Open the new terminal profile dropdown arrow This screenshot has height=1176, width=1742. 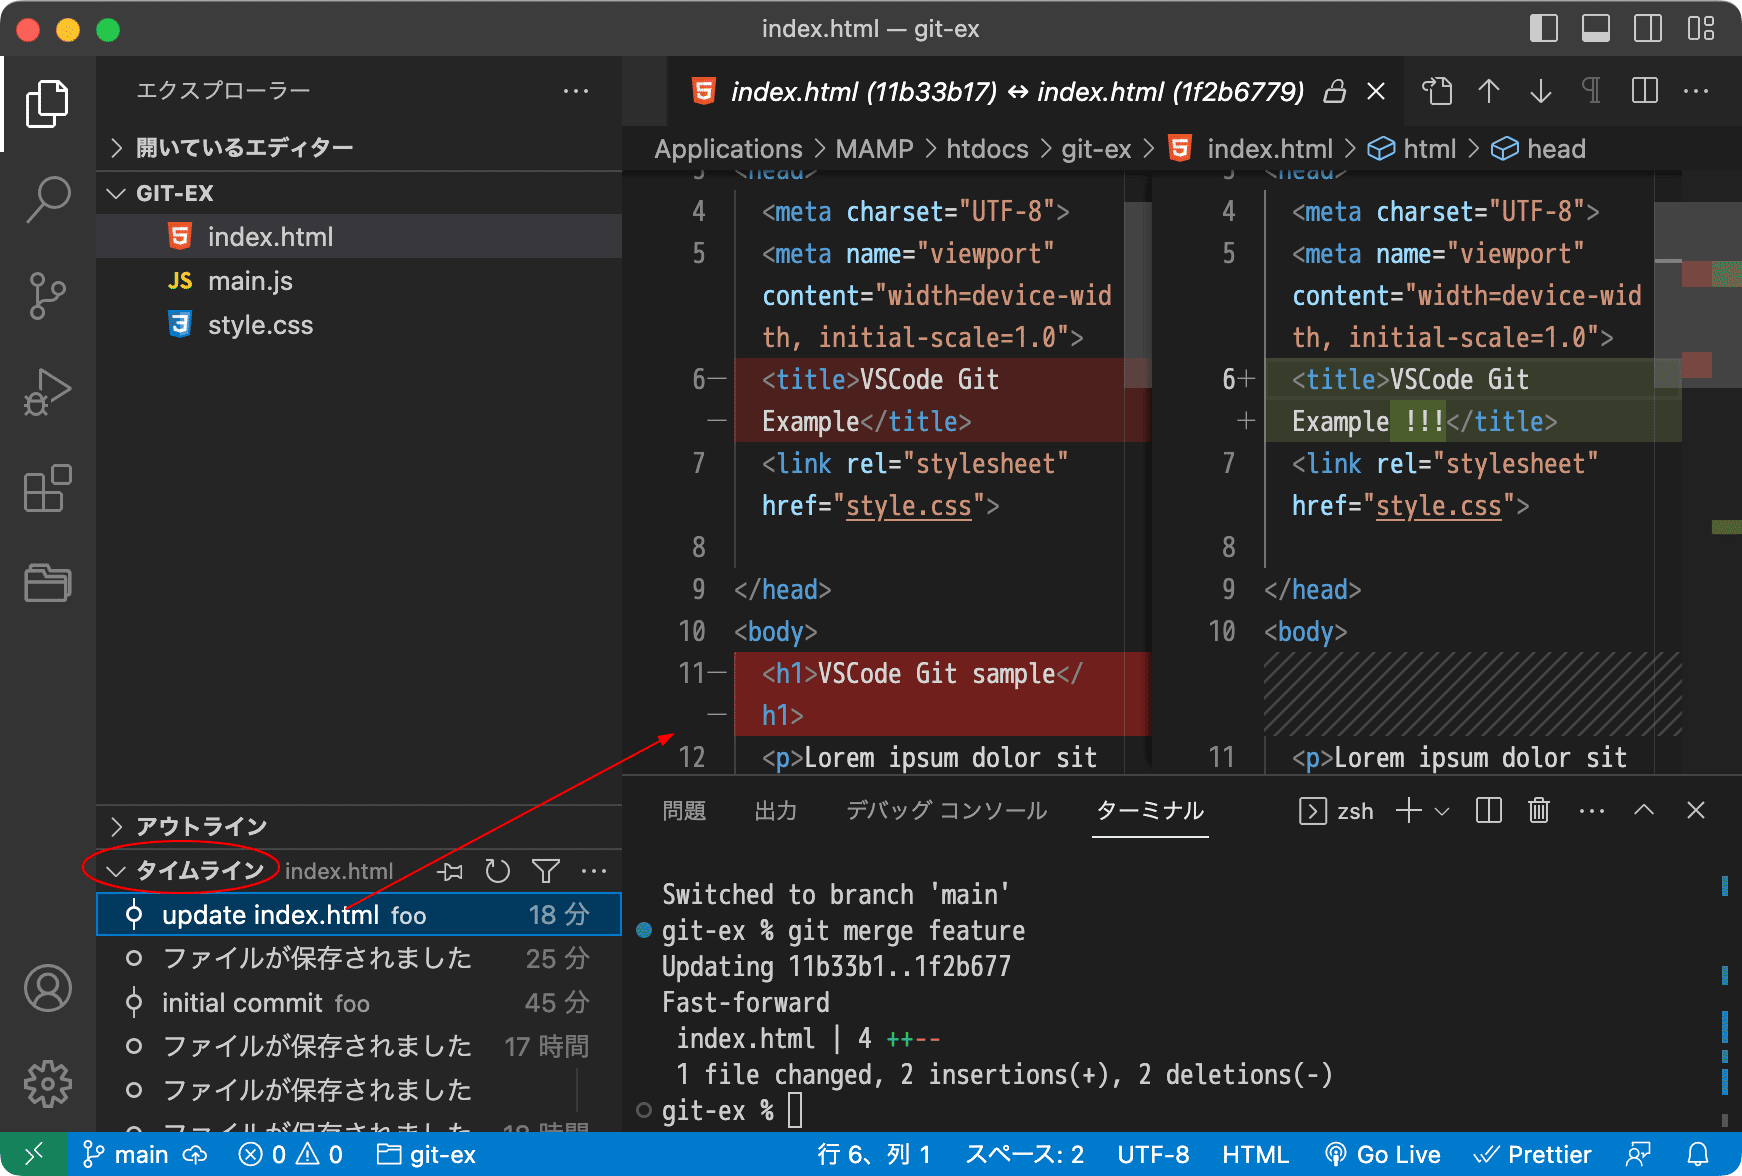1442,811
